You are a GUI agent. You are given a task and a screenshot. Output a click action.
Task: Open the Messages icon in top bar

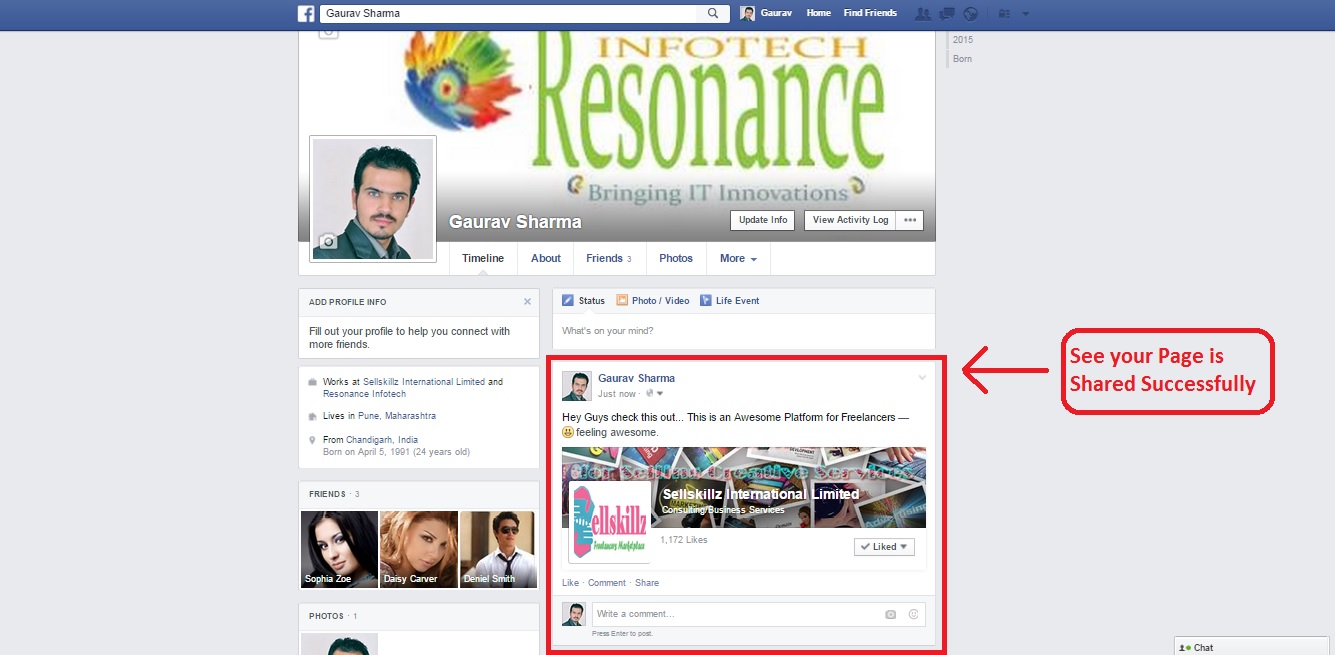(x=946, y=14)
